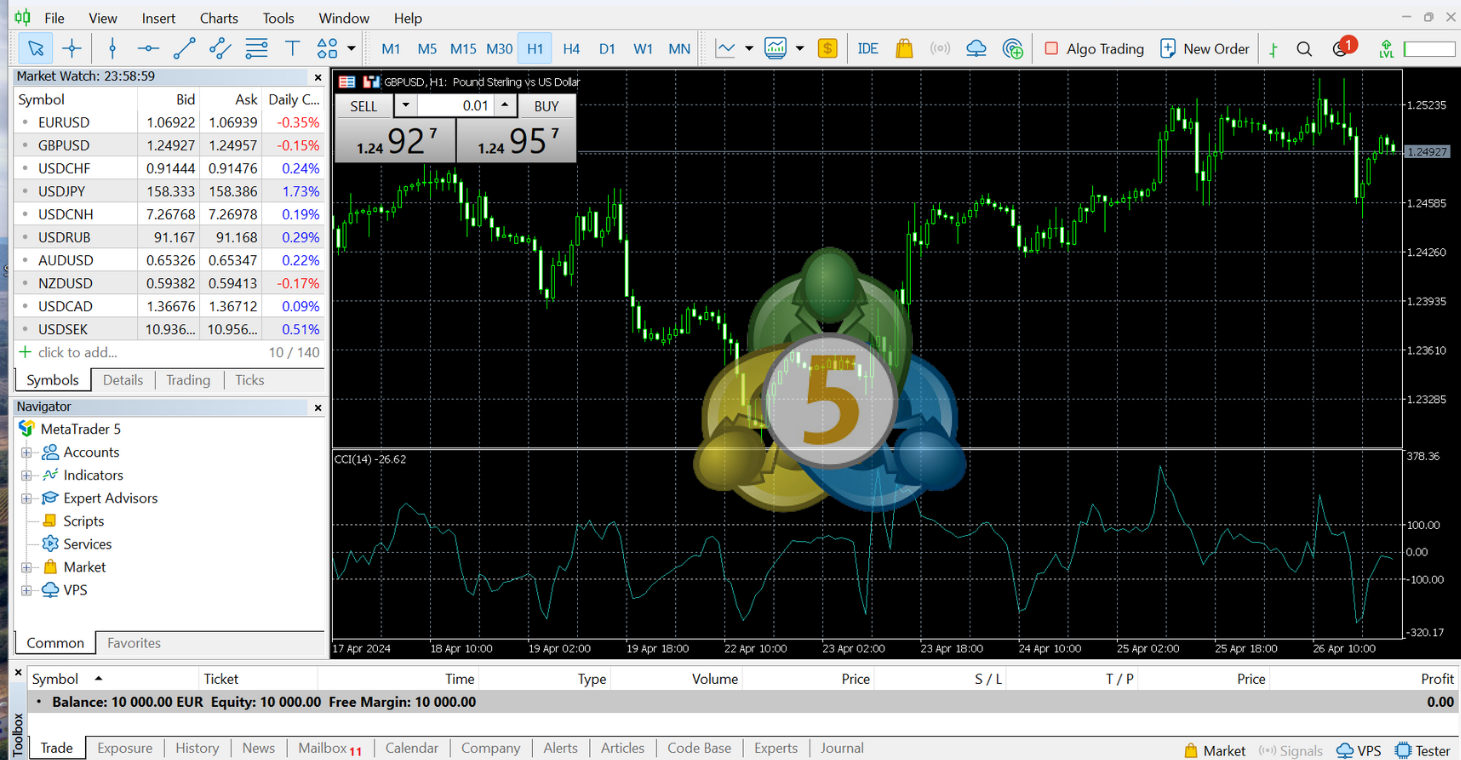Click the BUY button on chart

click(x=546, y=106)
